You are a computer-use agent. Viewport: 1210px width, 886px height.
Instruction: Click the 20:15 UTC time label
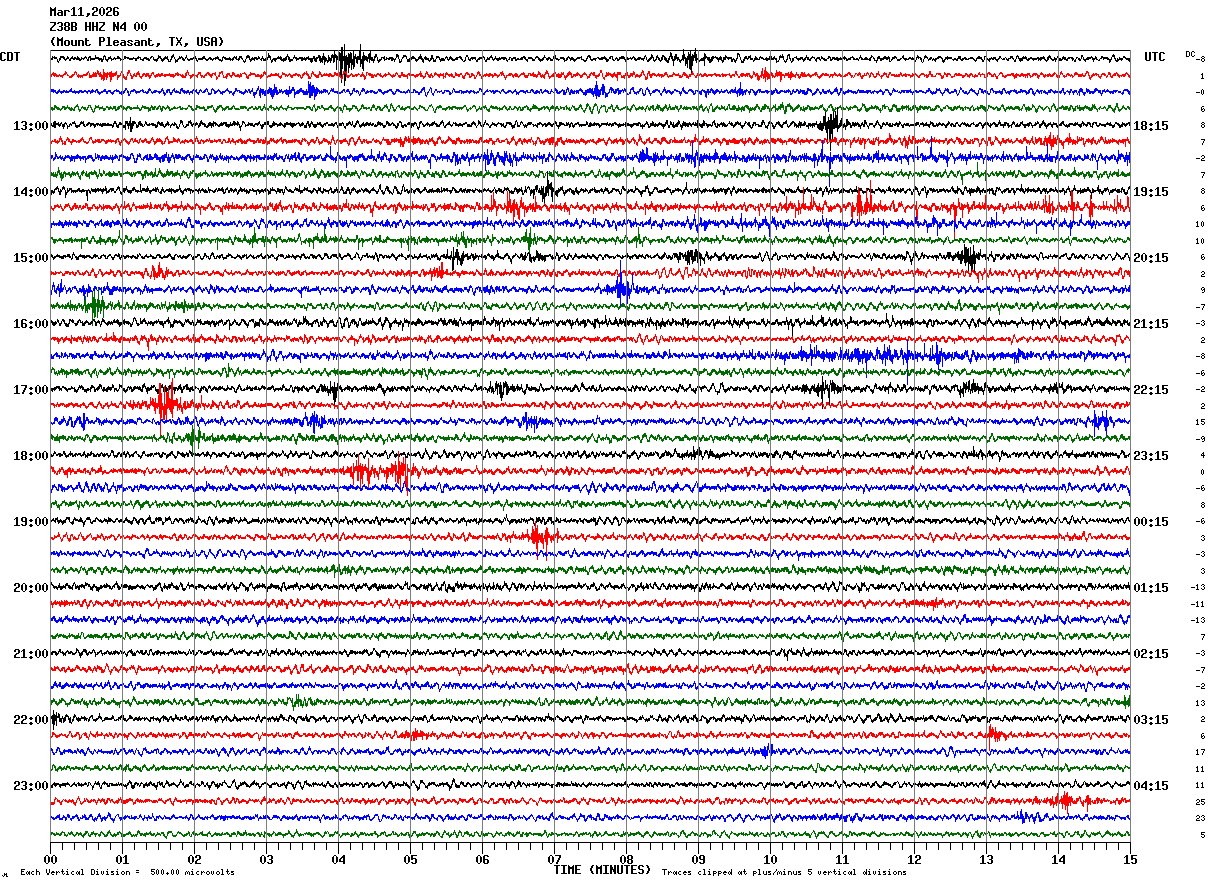[1151, 258]
